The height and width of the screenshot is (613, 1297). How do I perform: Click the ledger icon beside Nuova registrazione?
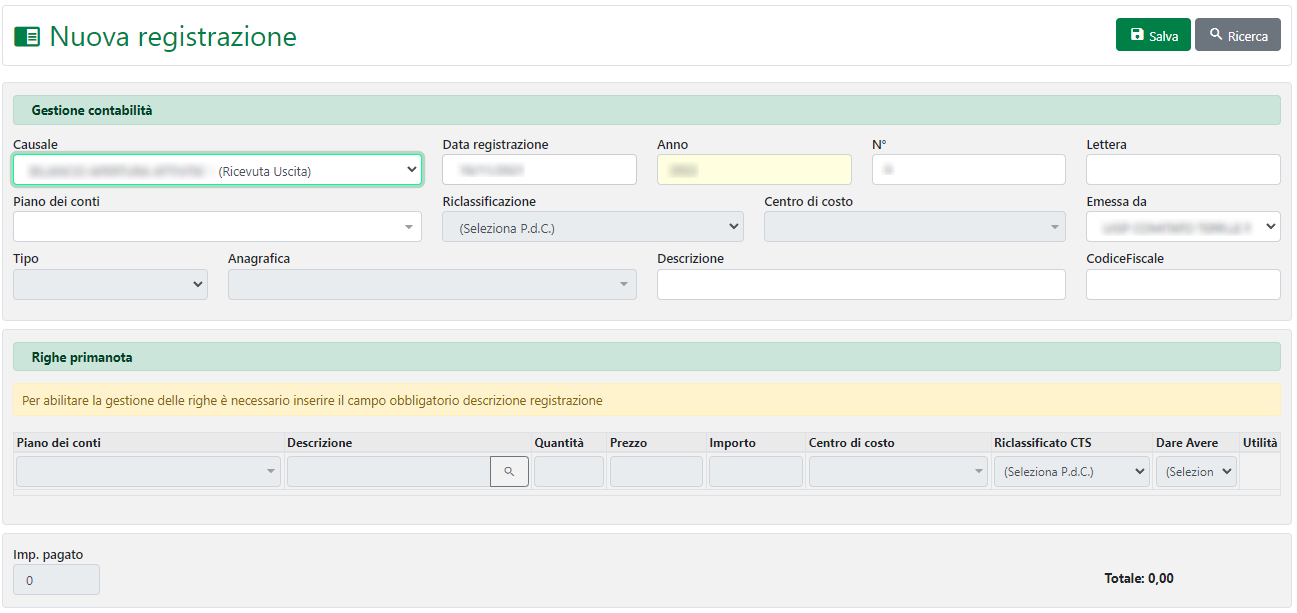click(27, 37)
